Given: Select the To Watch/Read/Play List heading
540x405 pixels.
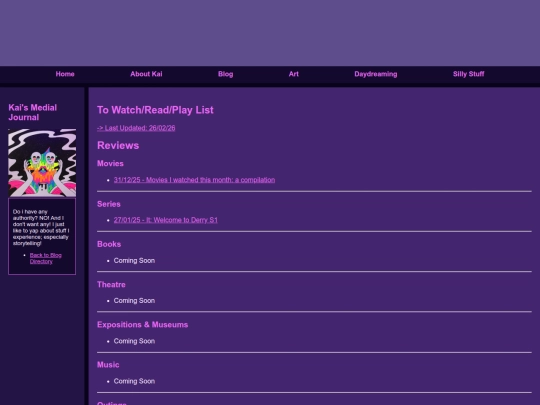Looking at the screenshot, I should click(x=155, y=110).
